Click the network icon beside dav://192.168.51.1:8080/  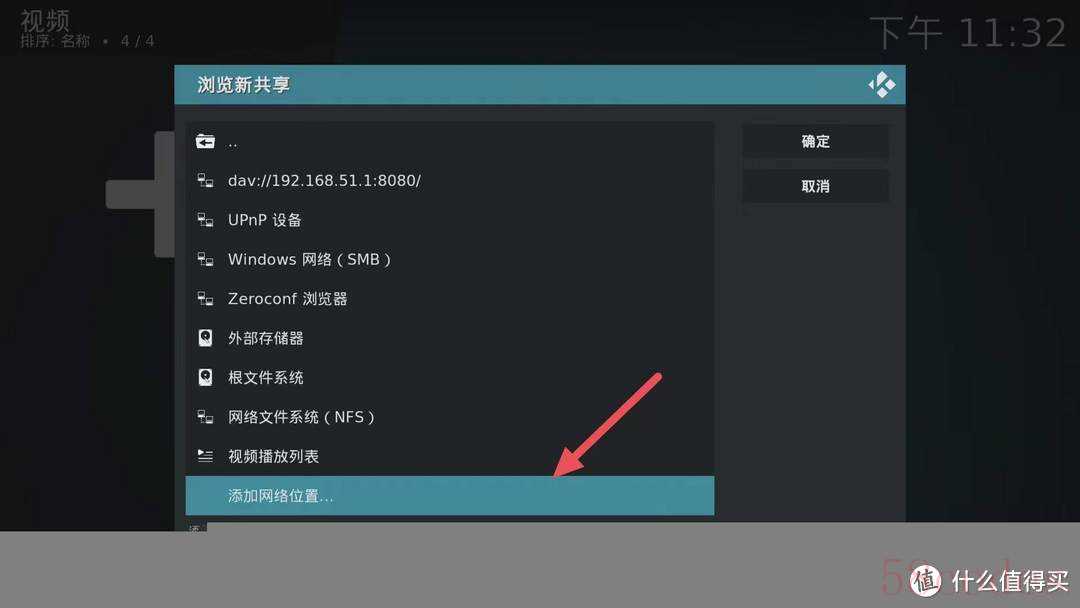[x=205, y=180]
